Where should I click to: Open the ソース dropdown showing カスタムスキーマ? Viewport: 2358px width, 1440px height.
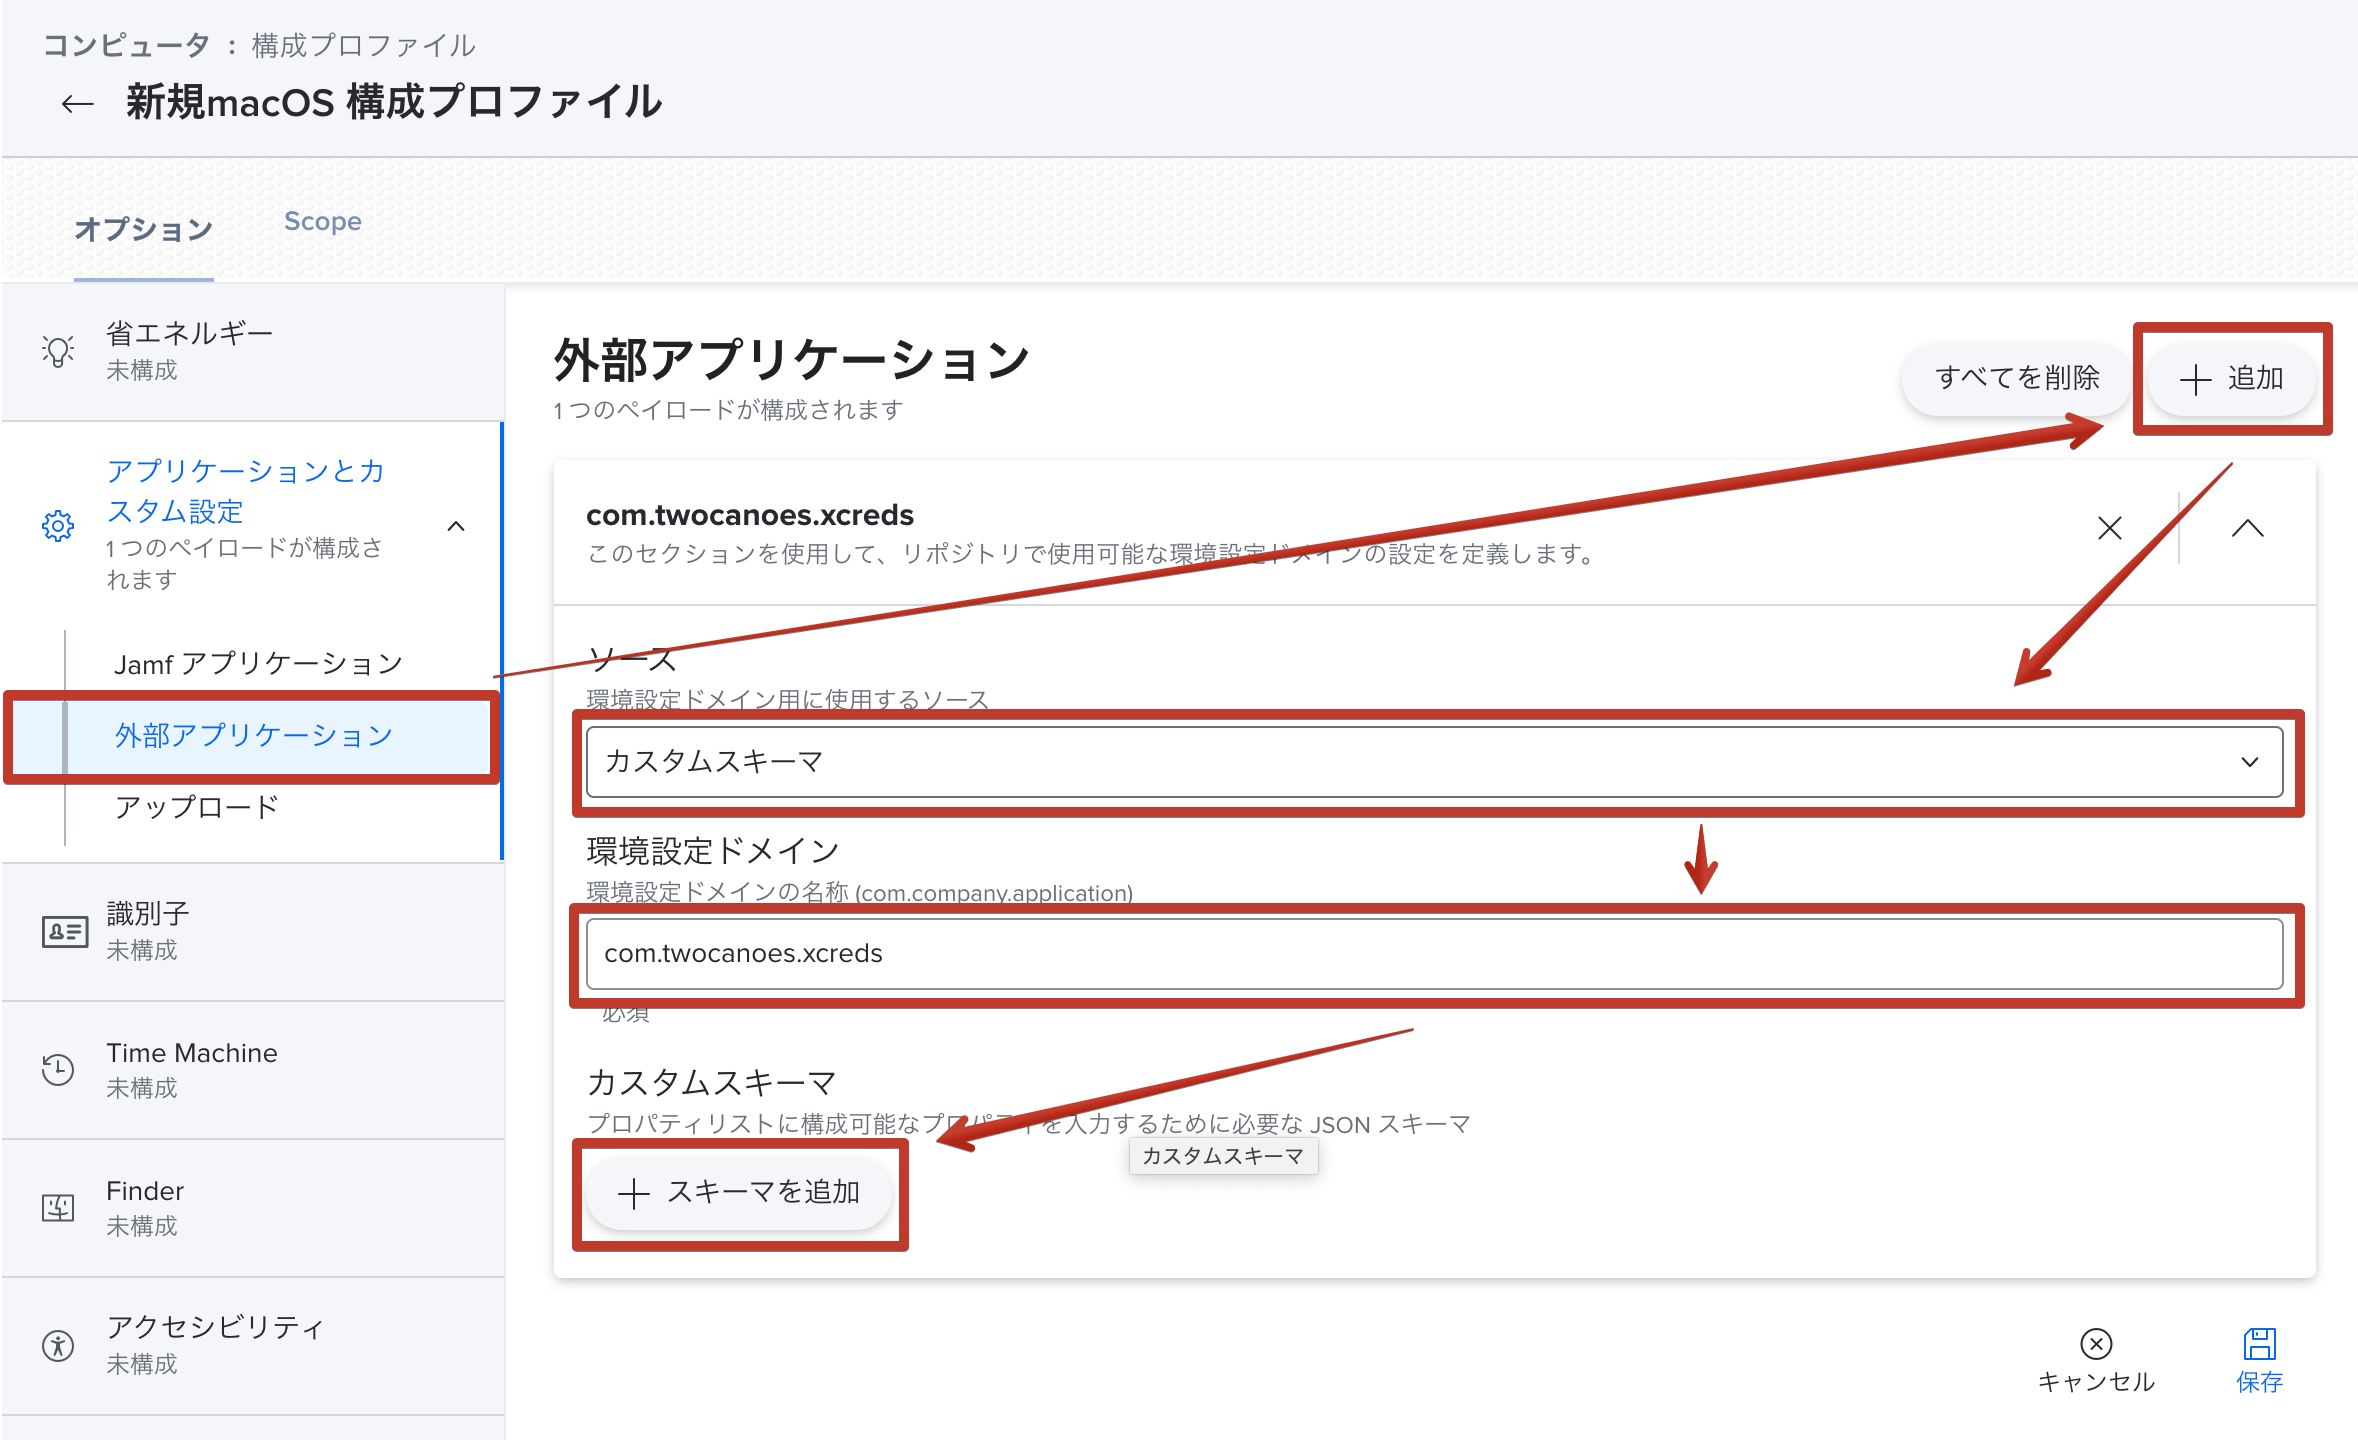point(1434,762)
